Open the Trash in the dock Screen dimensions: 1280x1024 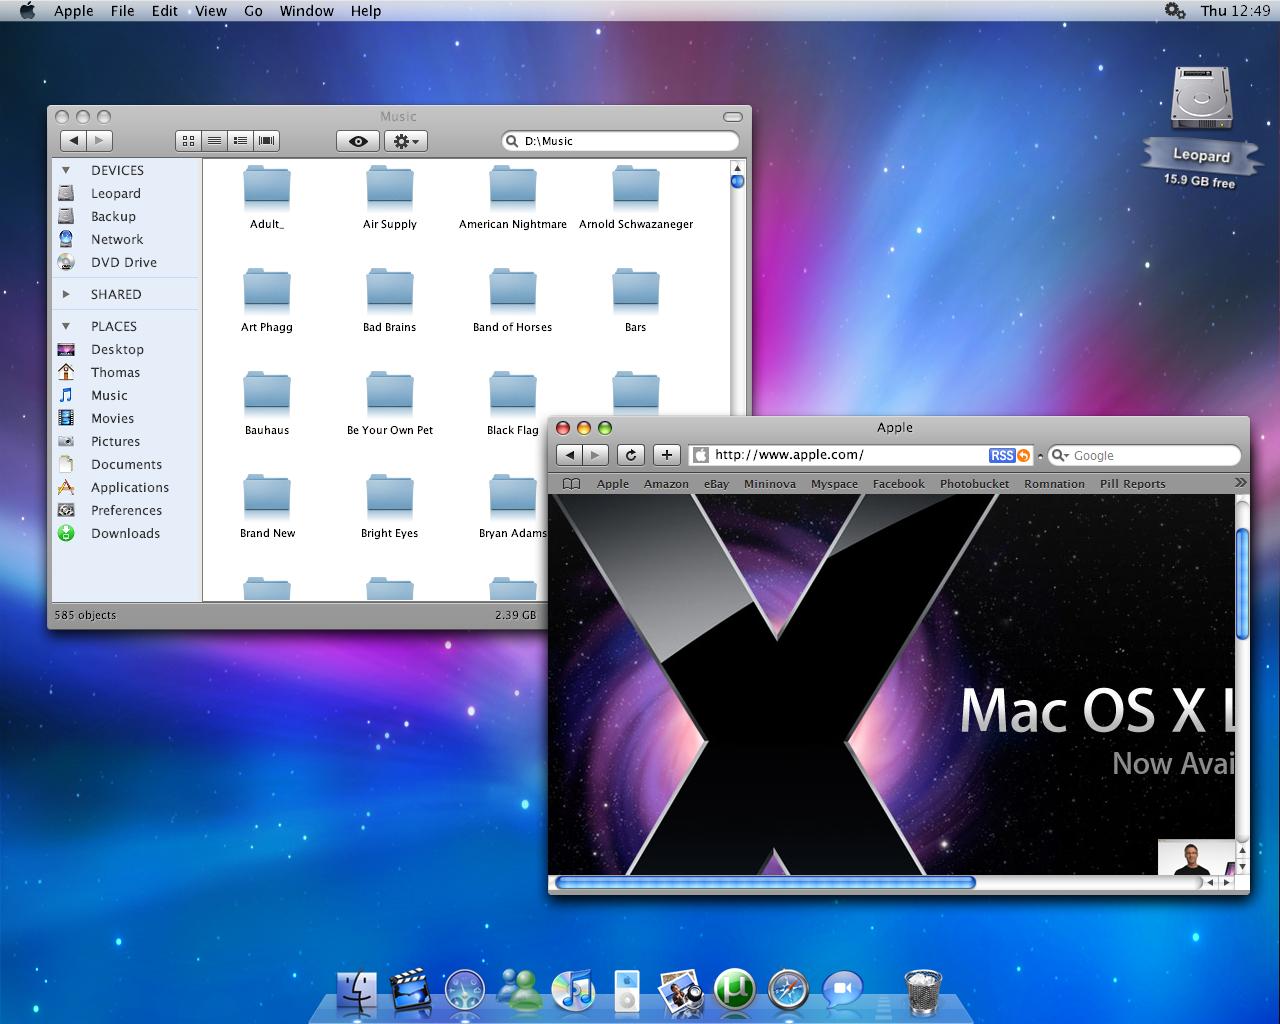(x=922, y=991)
